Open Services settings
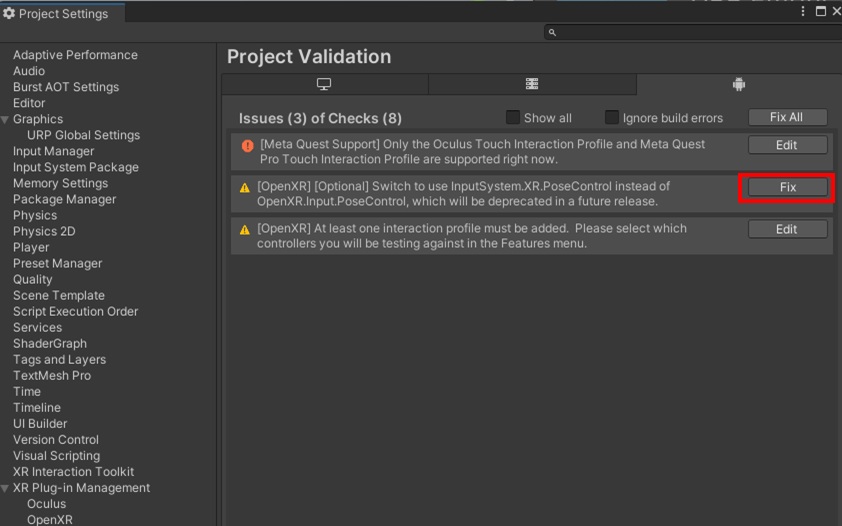 coord(38,328)
